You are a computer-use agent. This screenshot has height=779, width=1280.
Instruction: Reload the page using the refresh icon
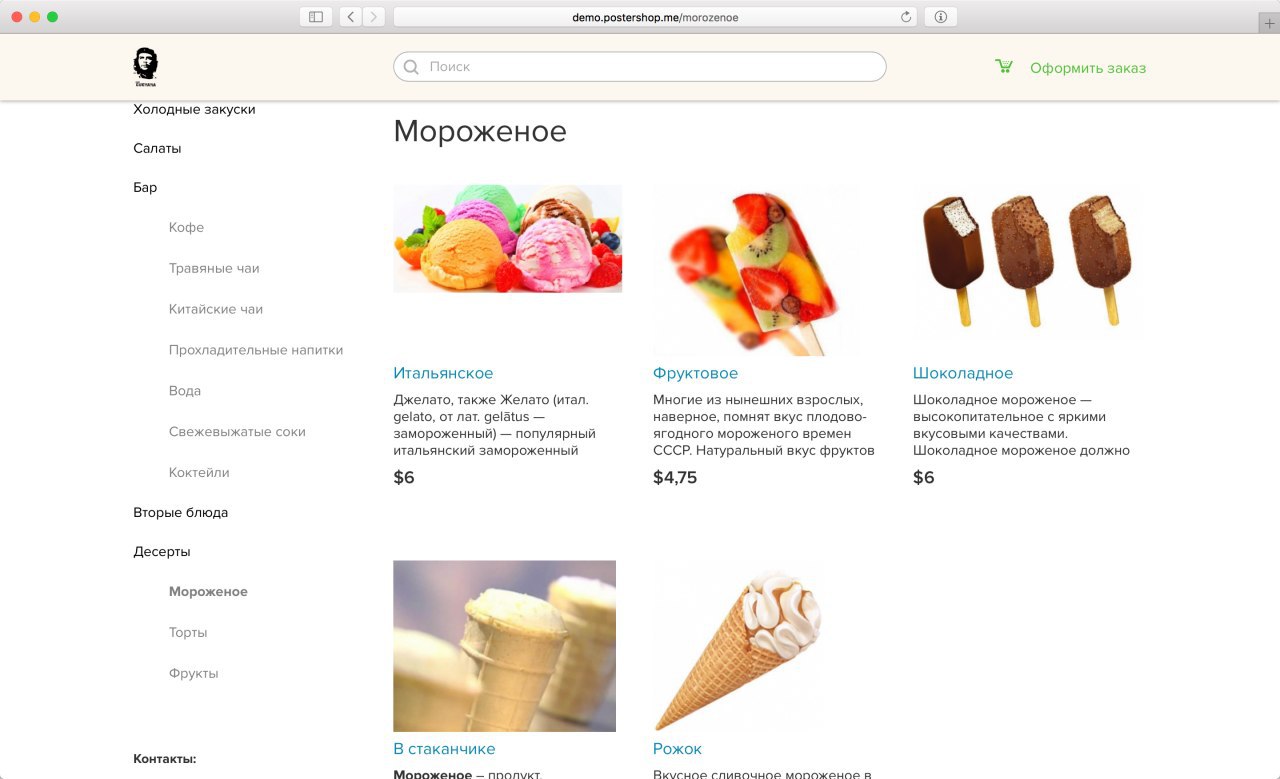[x=906, y=17]
